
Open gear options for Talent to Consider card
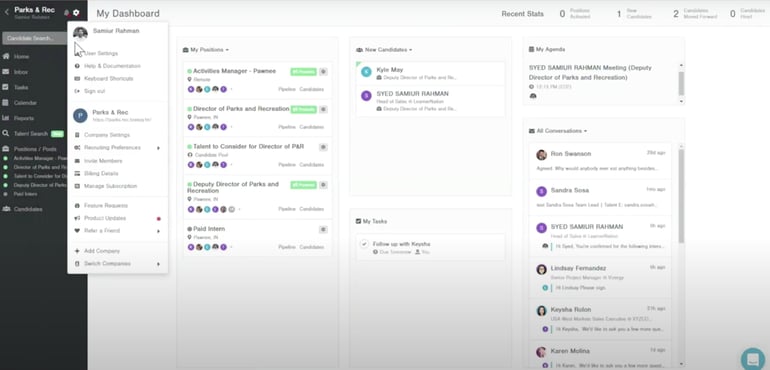point(323,147)
